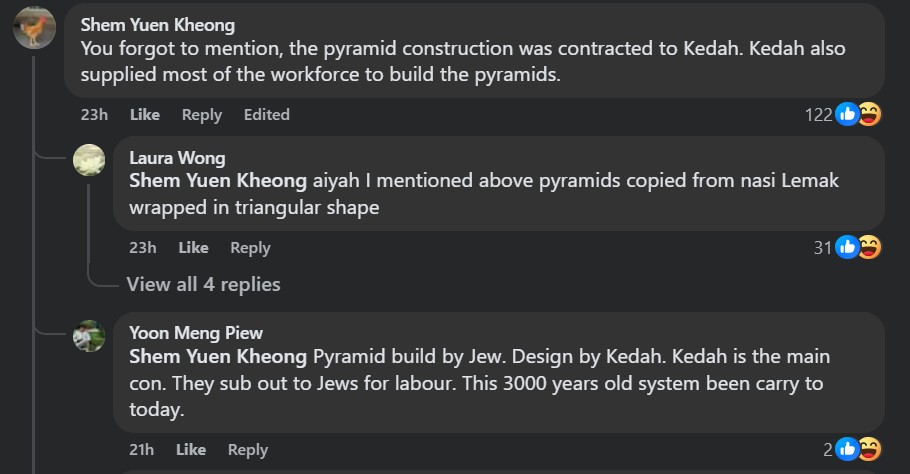910x474 pixels.
Task: View edit history via Edited label
Action: pyautogui.click(x=267, y=115)
